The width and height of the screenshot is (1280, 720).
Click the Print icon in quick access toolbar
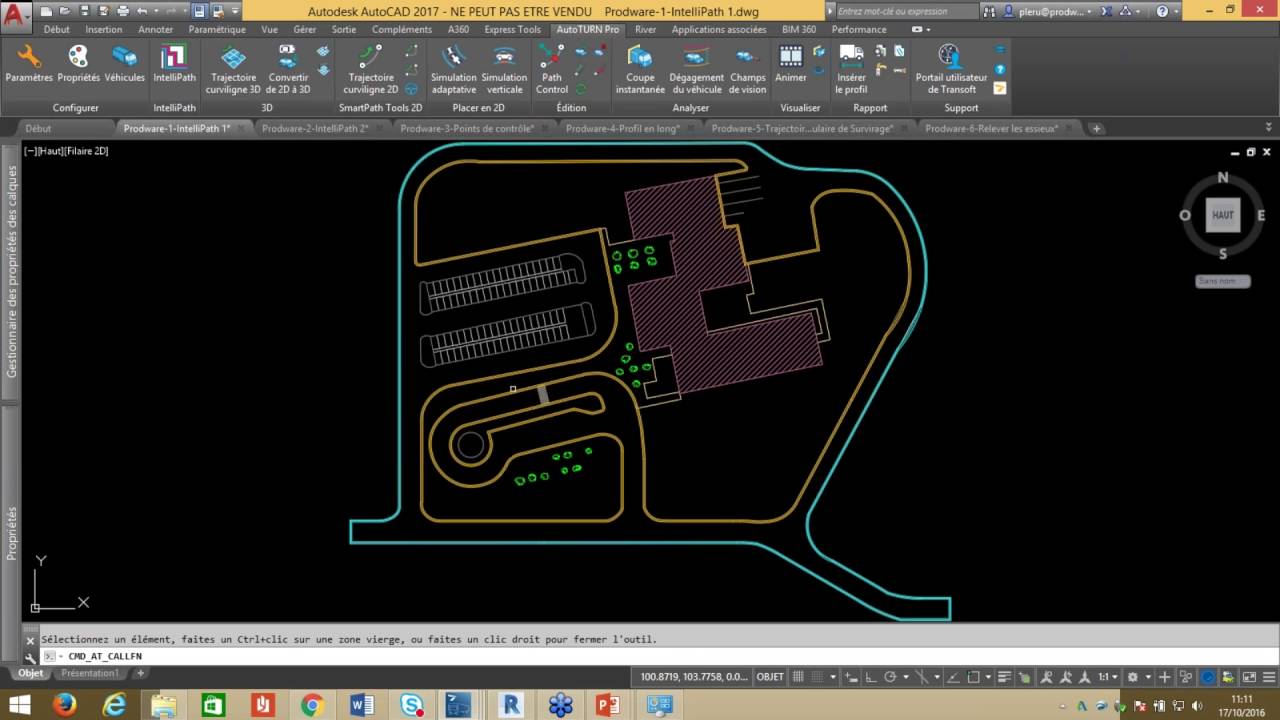pyautogui.click(x=123, y=11)
